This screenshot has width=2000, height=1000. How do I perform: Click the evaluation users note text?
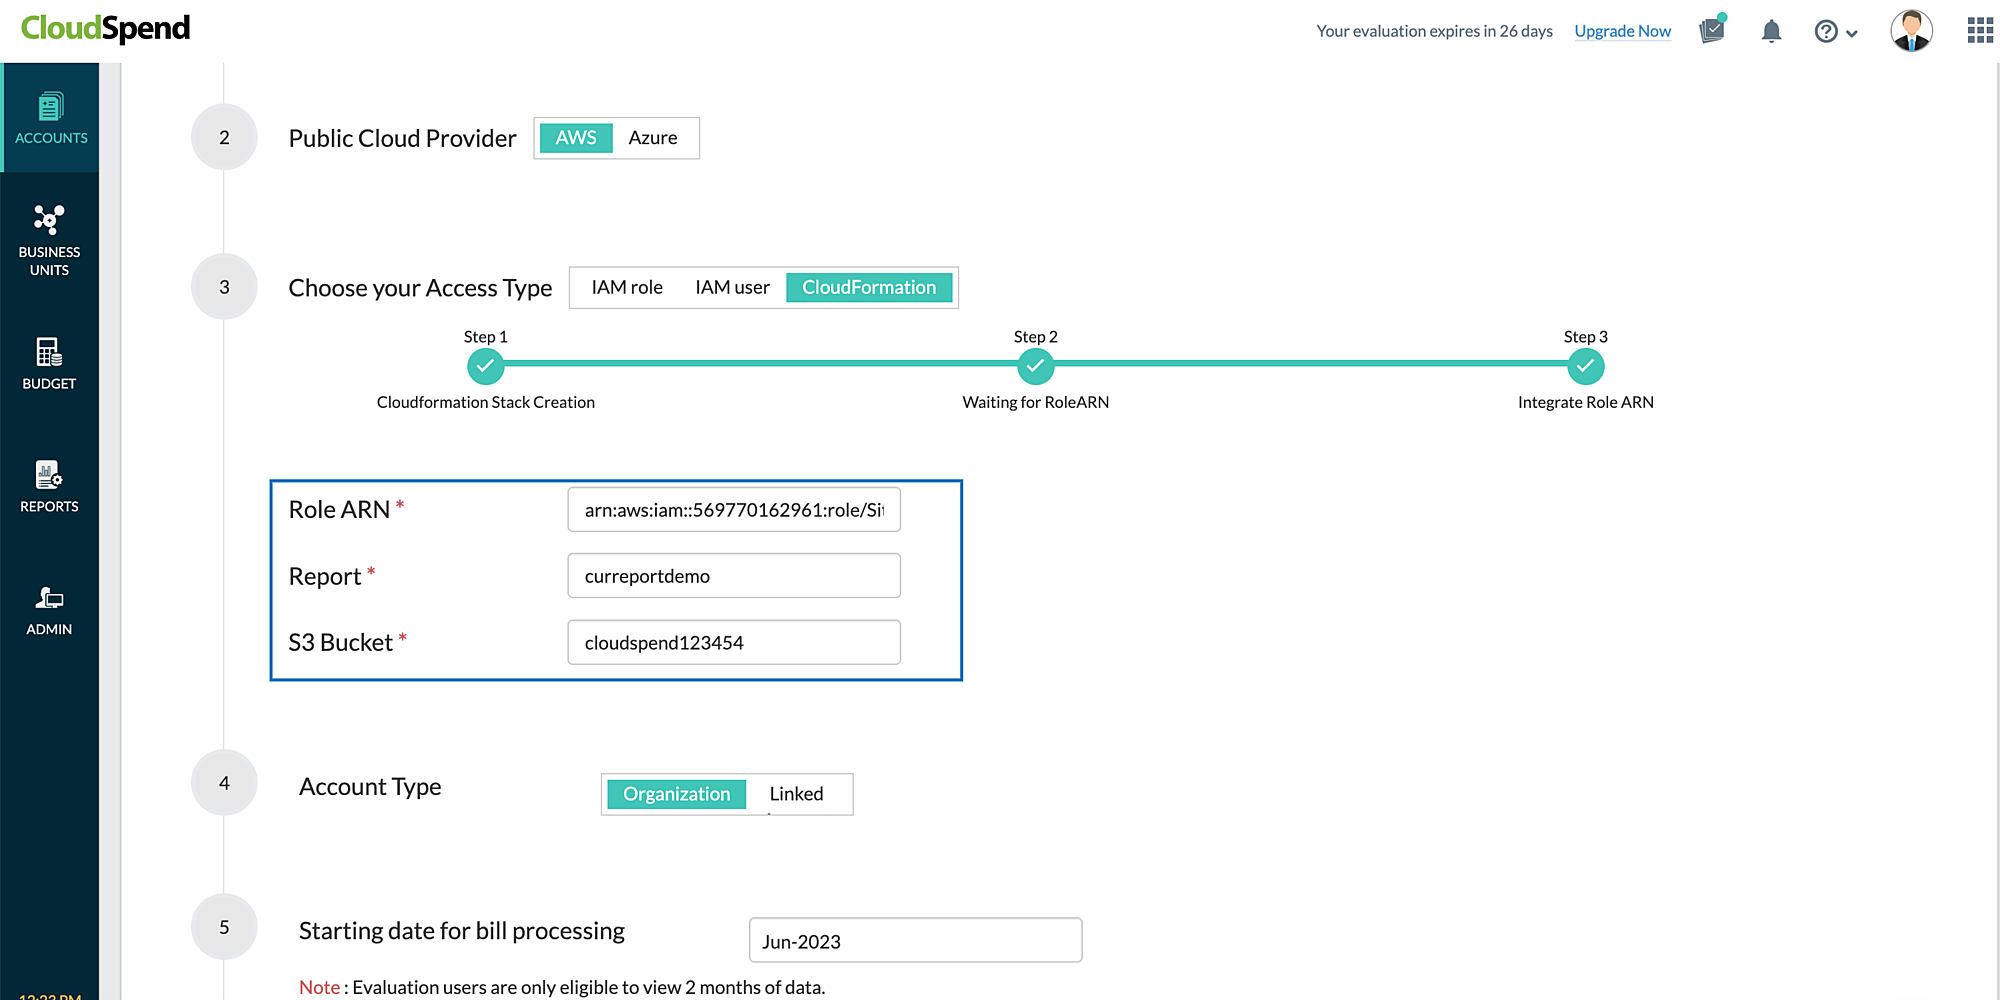[x=562, y=987]
